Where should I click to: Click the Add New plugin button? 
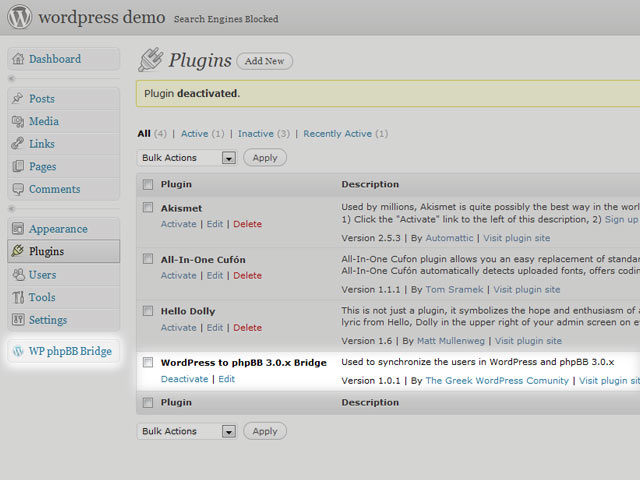point(264,61)
